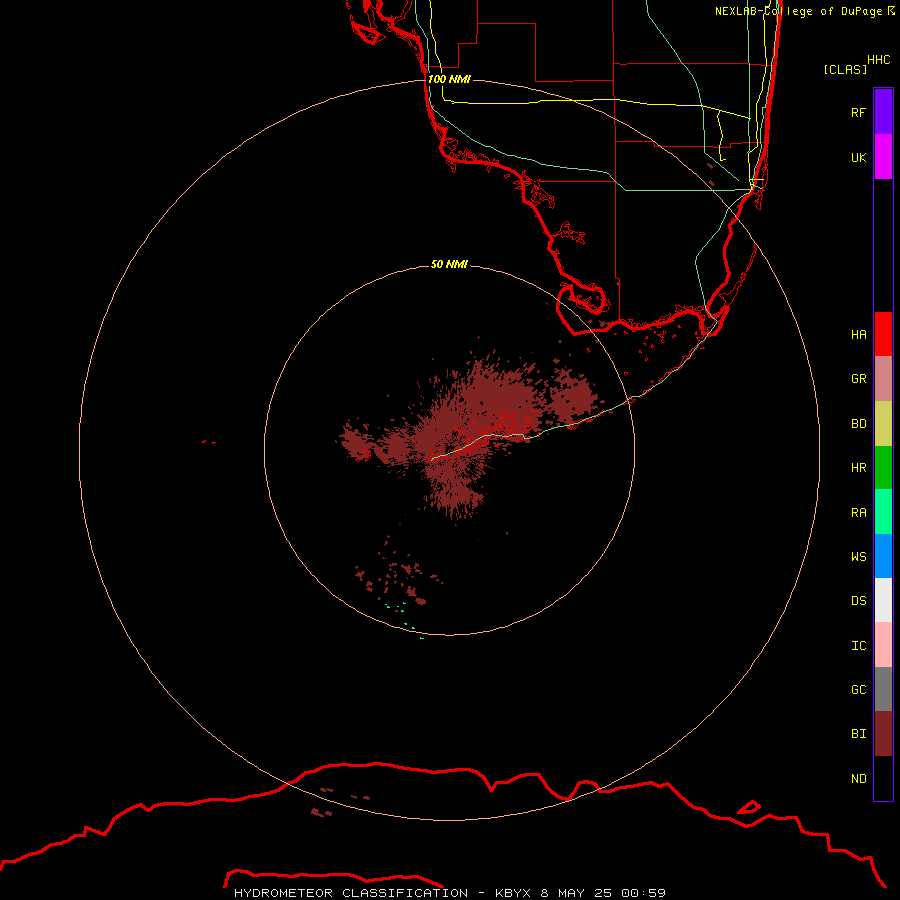Click the BD yellow legend swatch
The height and width of the screenshot is (900, 900).
[883, 423]
